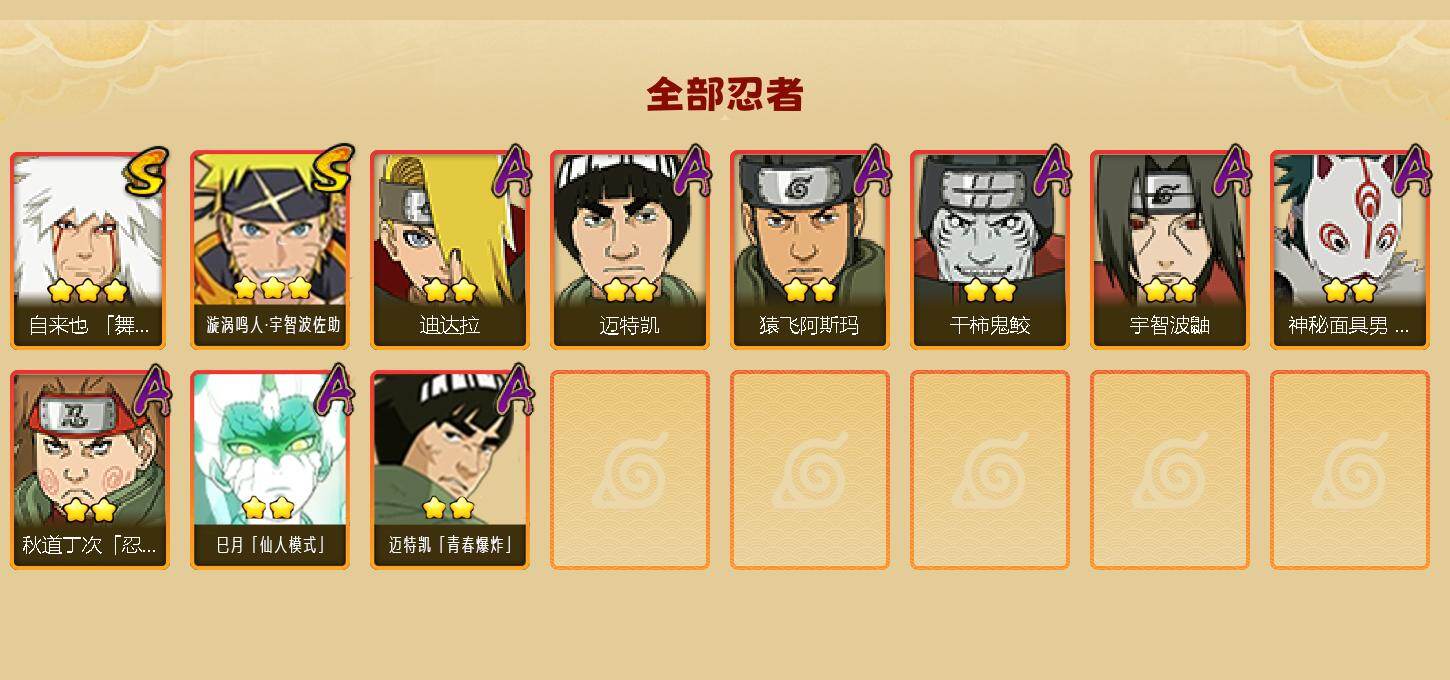Choose the 迪达拉 ninja card
This screenshot has height=680, width=1450.
click(450, 250)
